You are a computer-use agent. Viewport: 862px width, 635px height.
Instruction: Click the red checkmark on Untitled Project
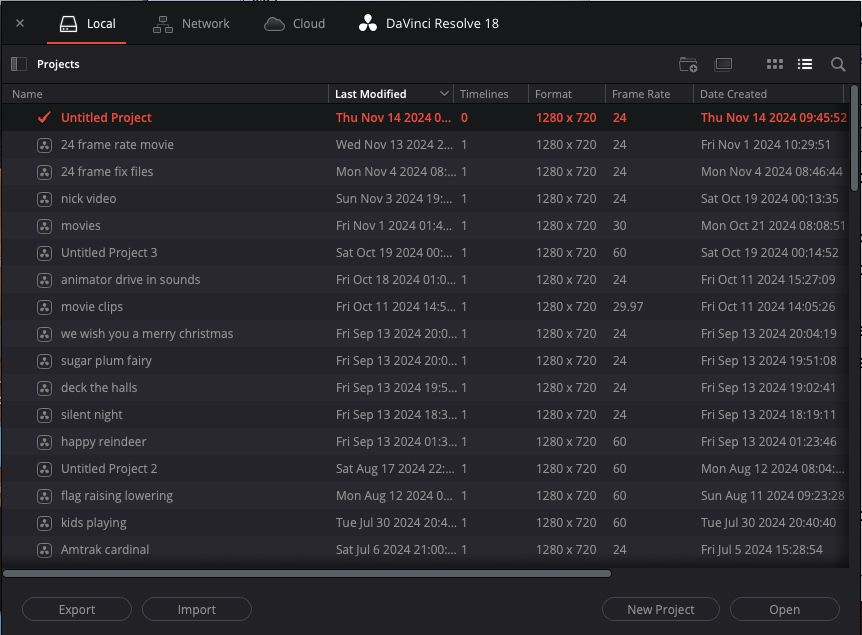coord(44,118)
